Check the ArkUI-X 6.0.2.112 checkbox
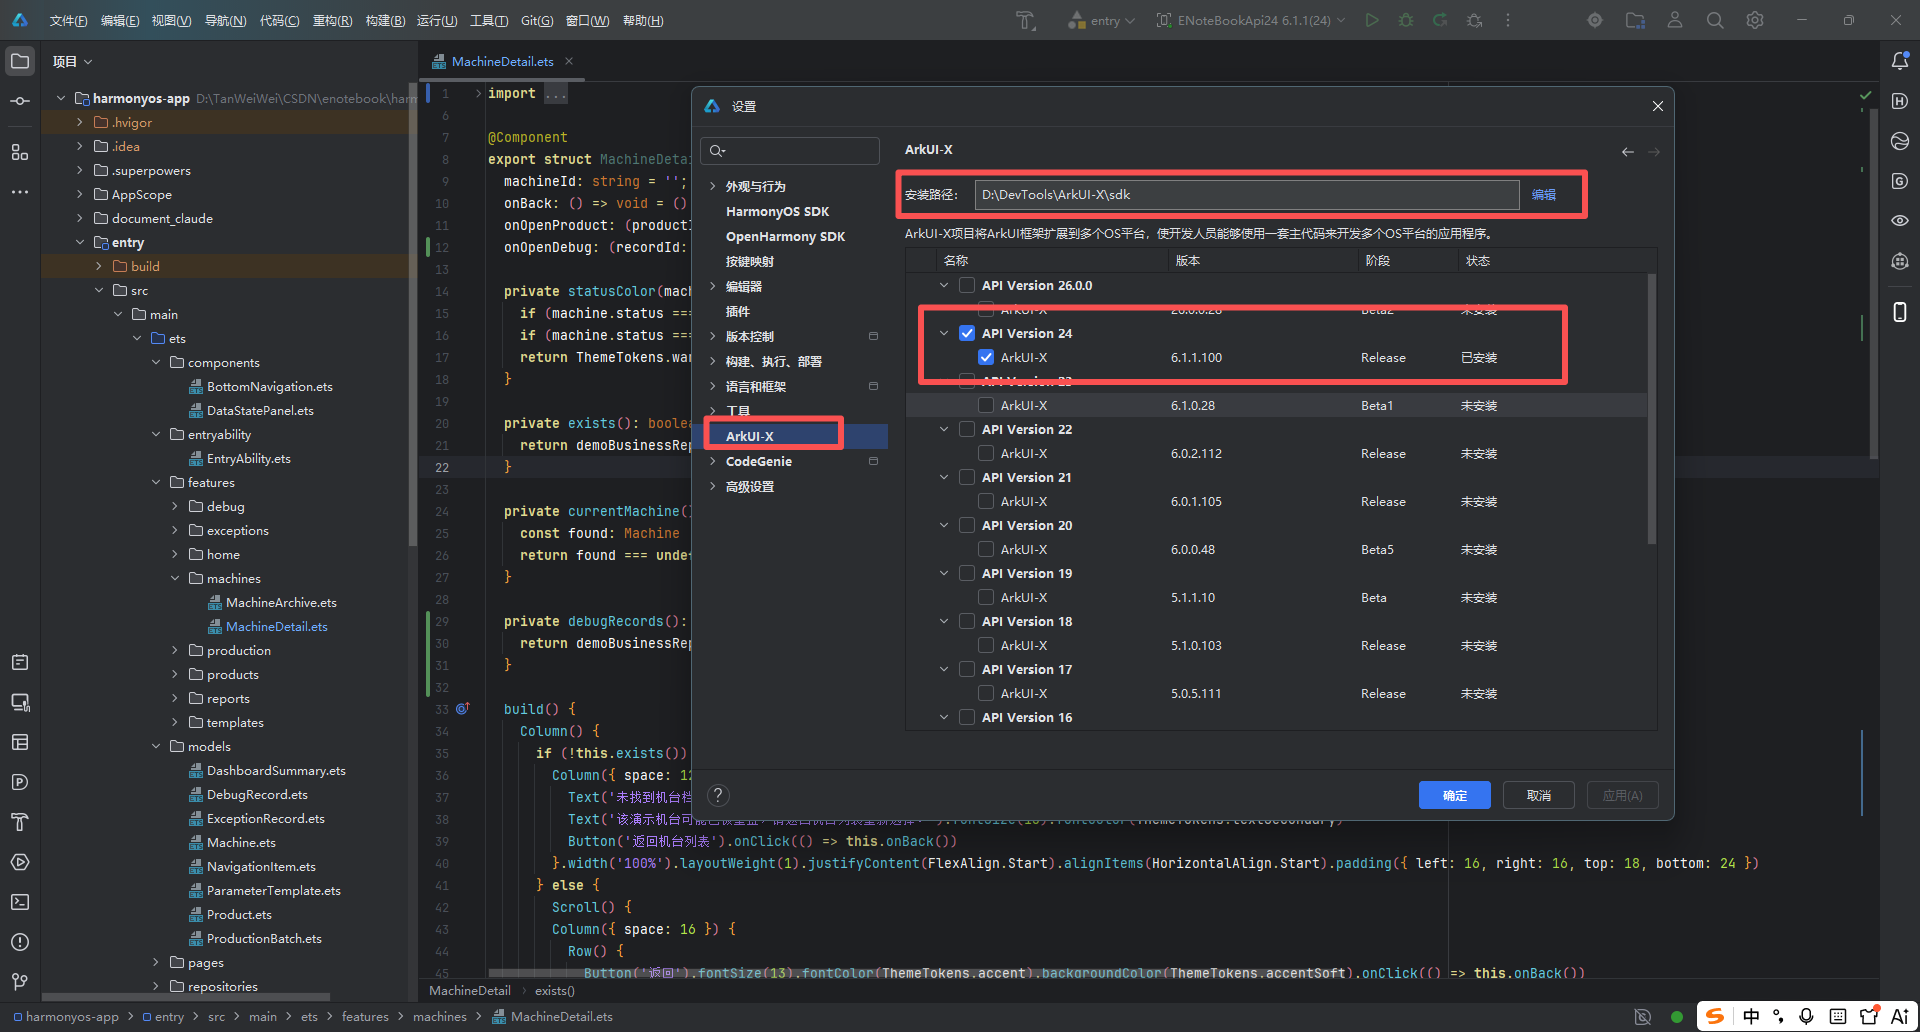This screenshot has width=1920, height=1032. click(986, 453)
